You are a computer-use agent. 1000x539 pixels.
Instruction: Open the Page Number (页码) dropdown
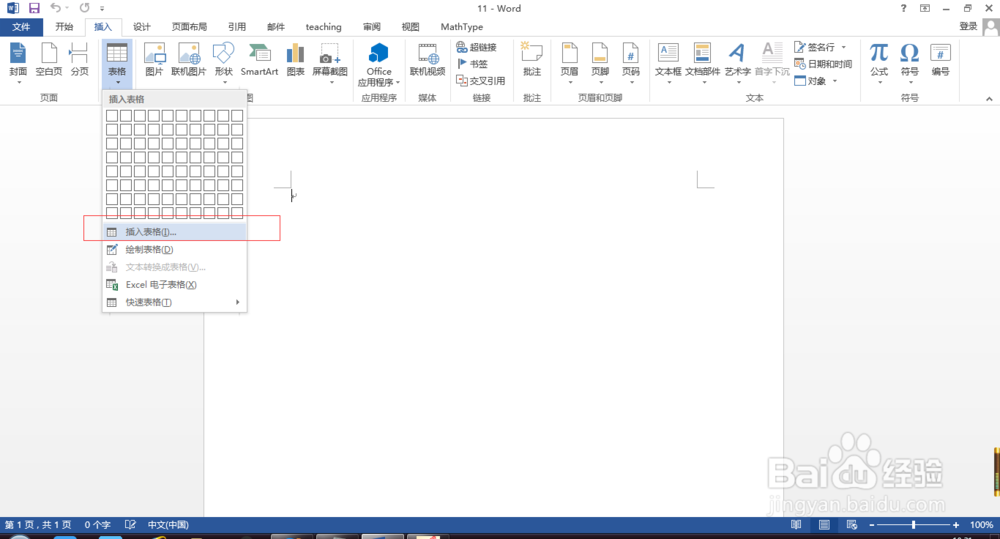[631, 62]
